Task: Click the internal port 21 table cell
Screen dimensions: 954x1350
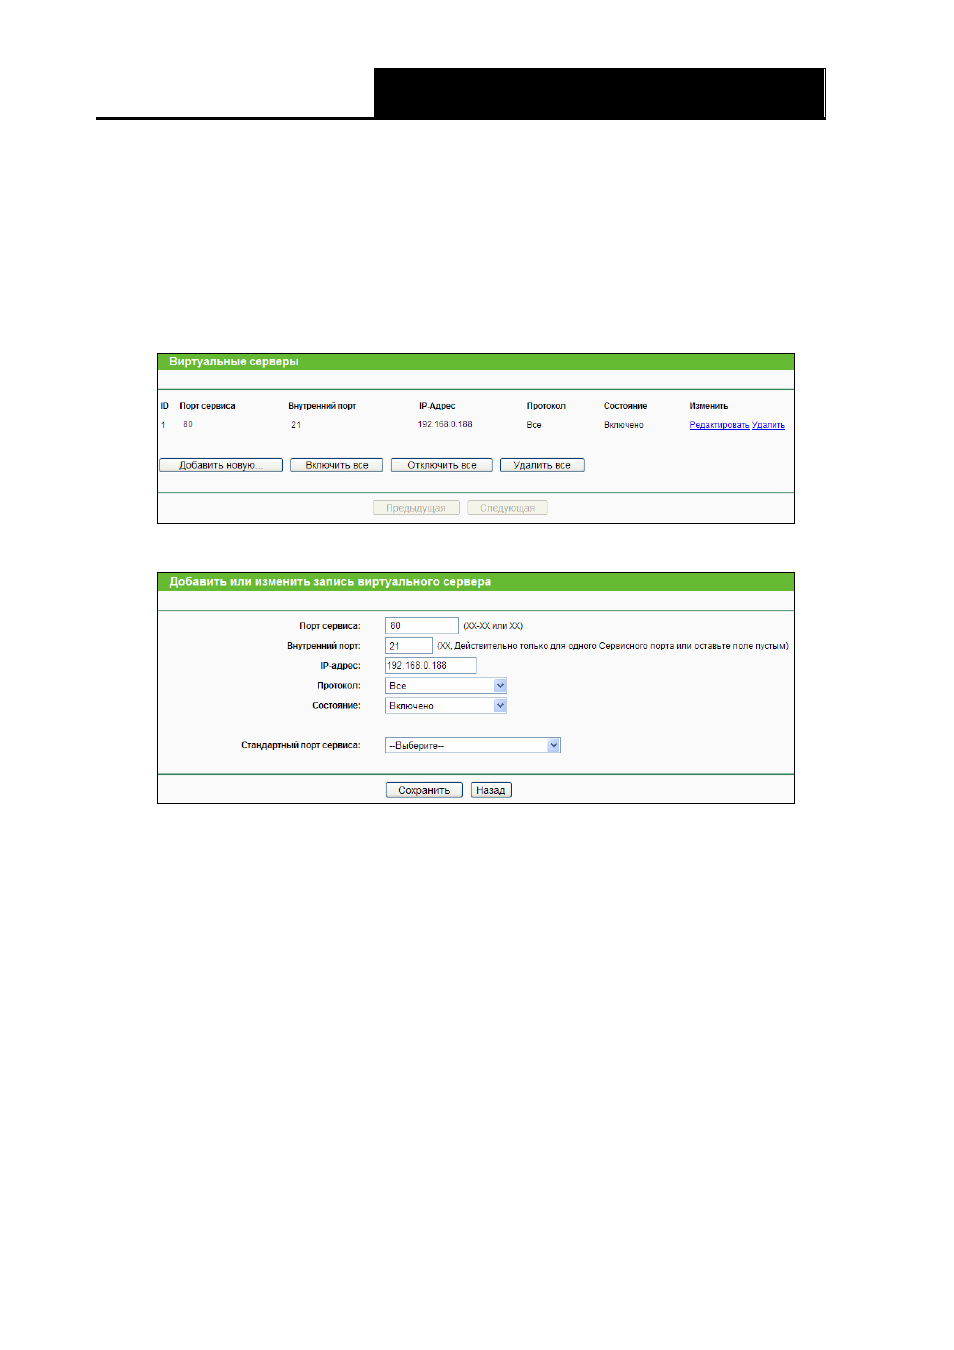Action: [296, 425]
